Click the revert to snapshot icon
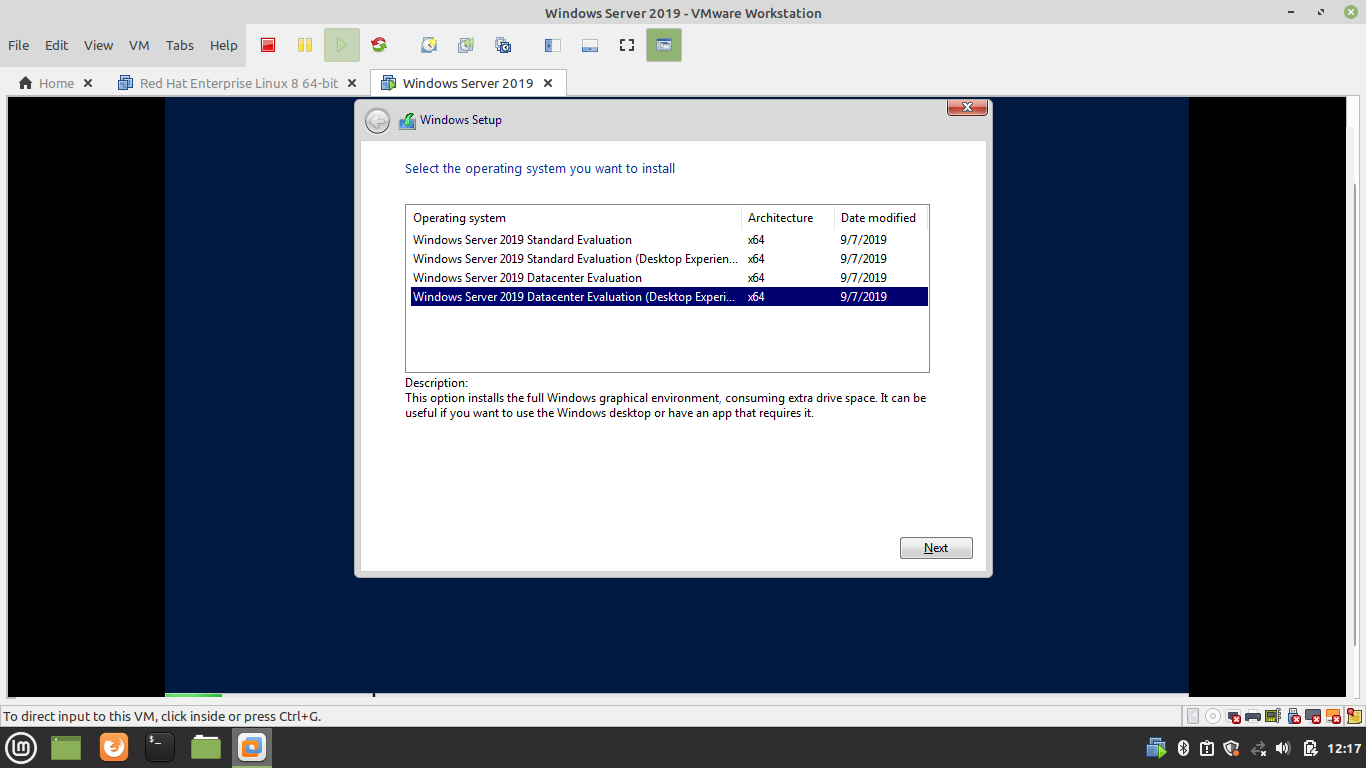This screenshot has height=768, width=1366. point(466,45)
